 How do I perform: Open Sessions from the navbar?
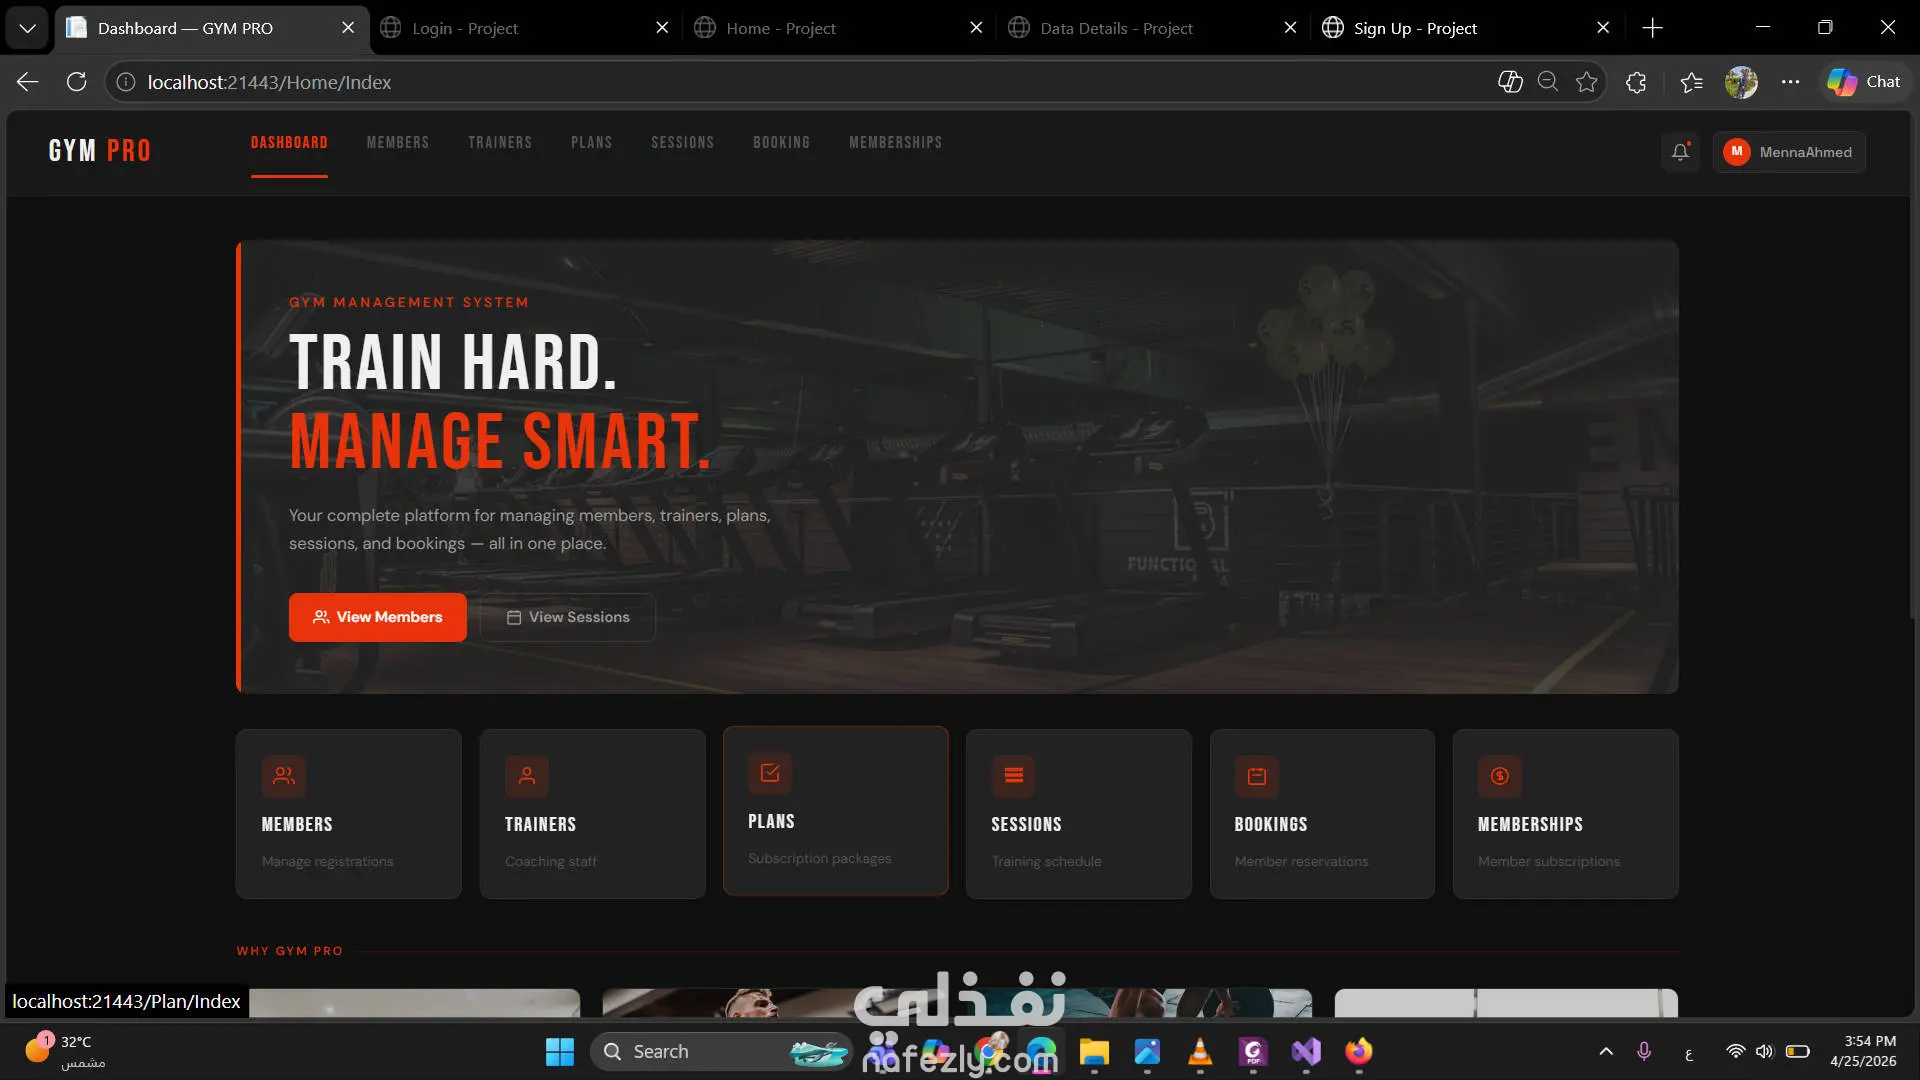click(x=683, y=143)
